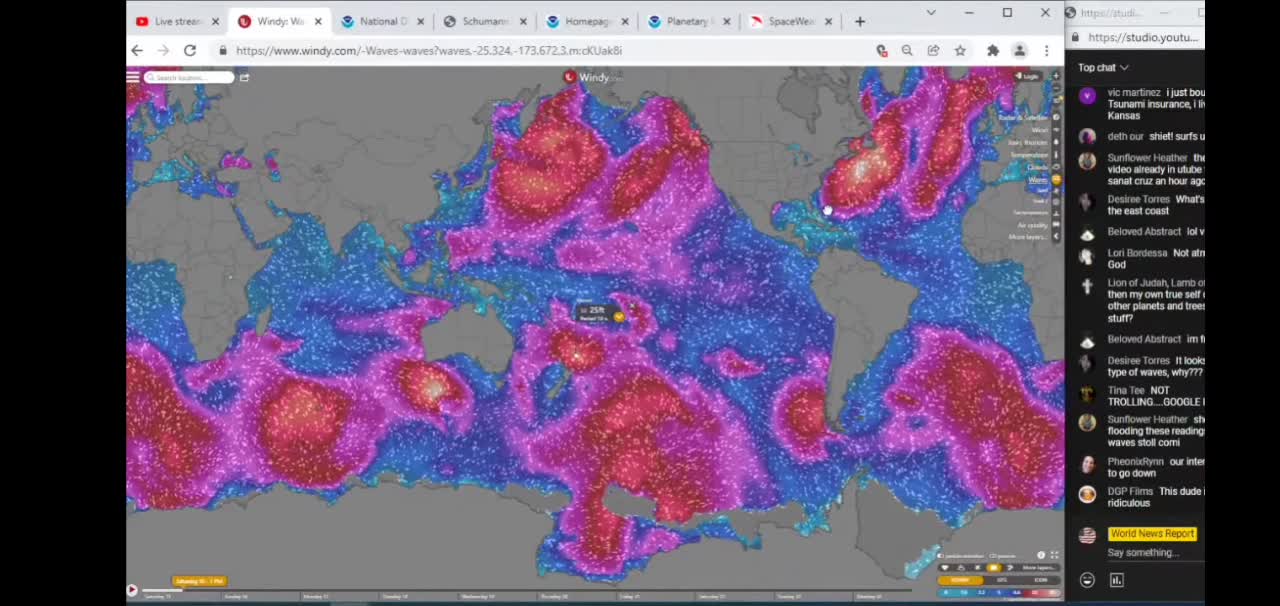Screen dimensions: 1280x606
Task: Click Say something chat input
Action: click(x=1143, y=552)
